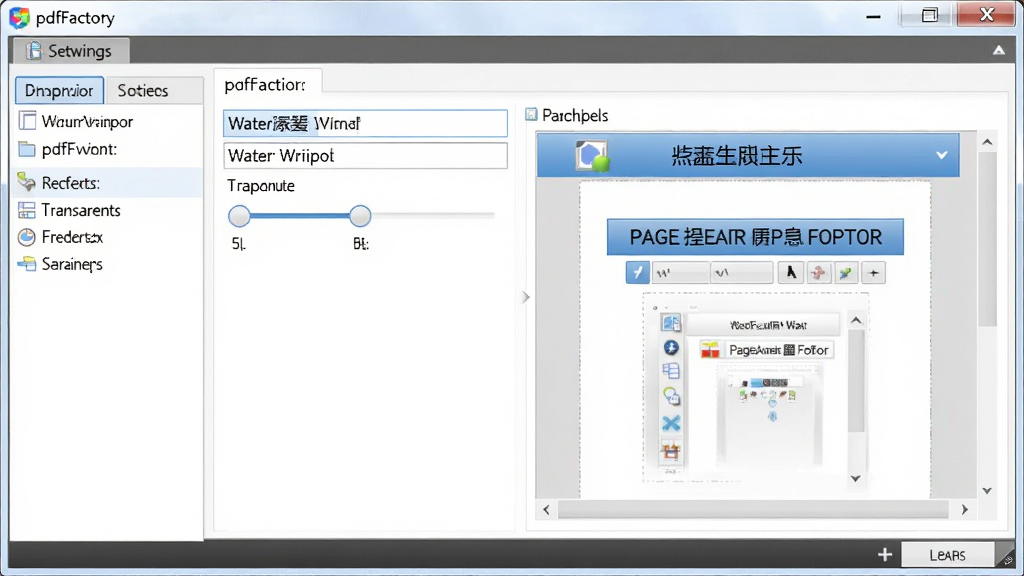The height and width of the screenshot is (576, 1024).
Task: Open the pdfFactior tab
Action: (x=266, y=85)
